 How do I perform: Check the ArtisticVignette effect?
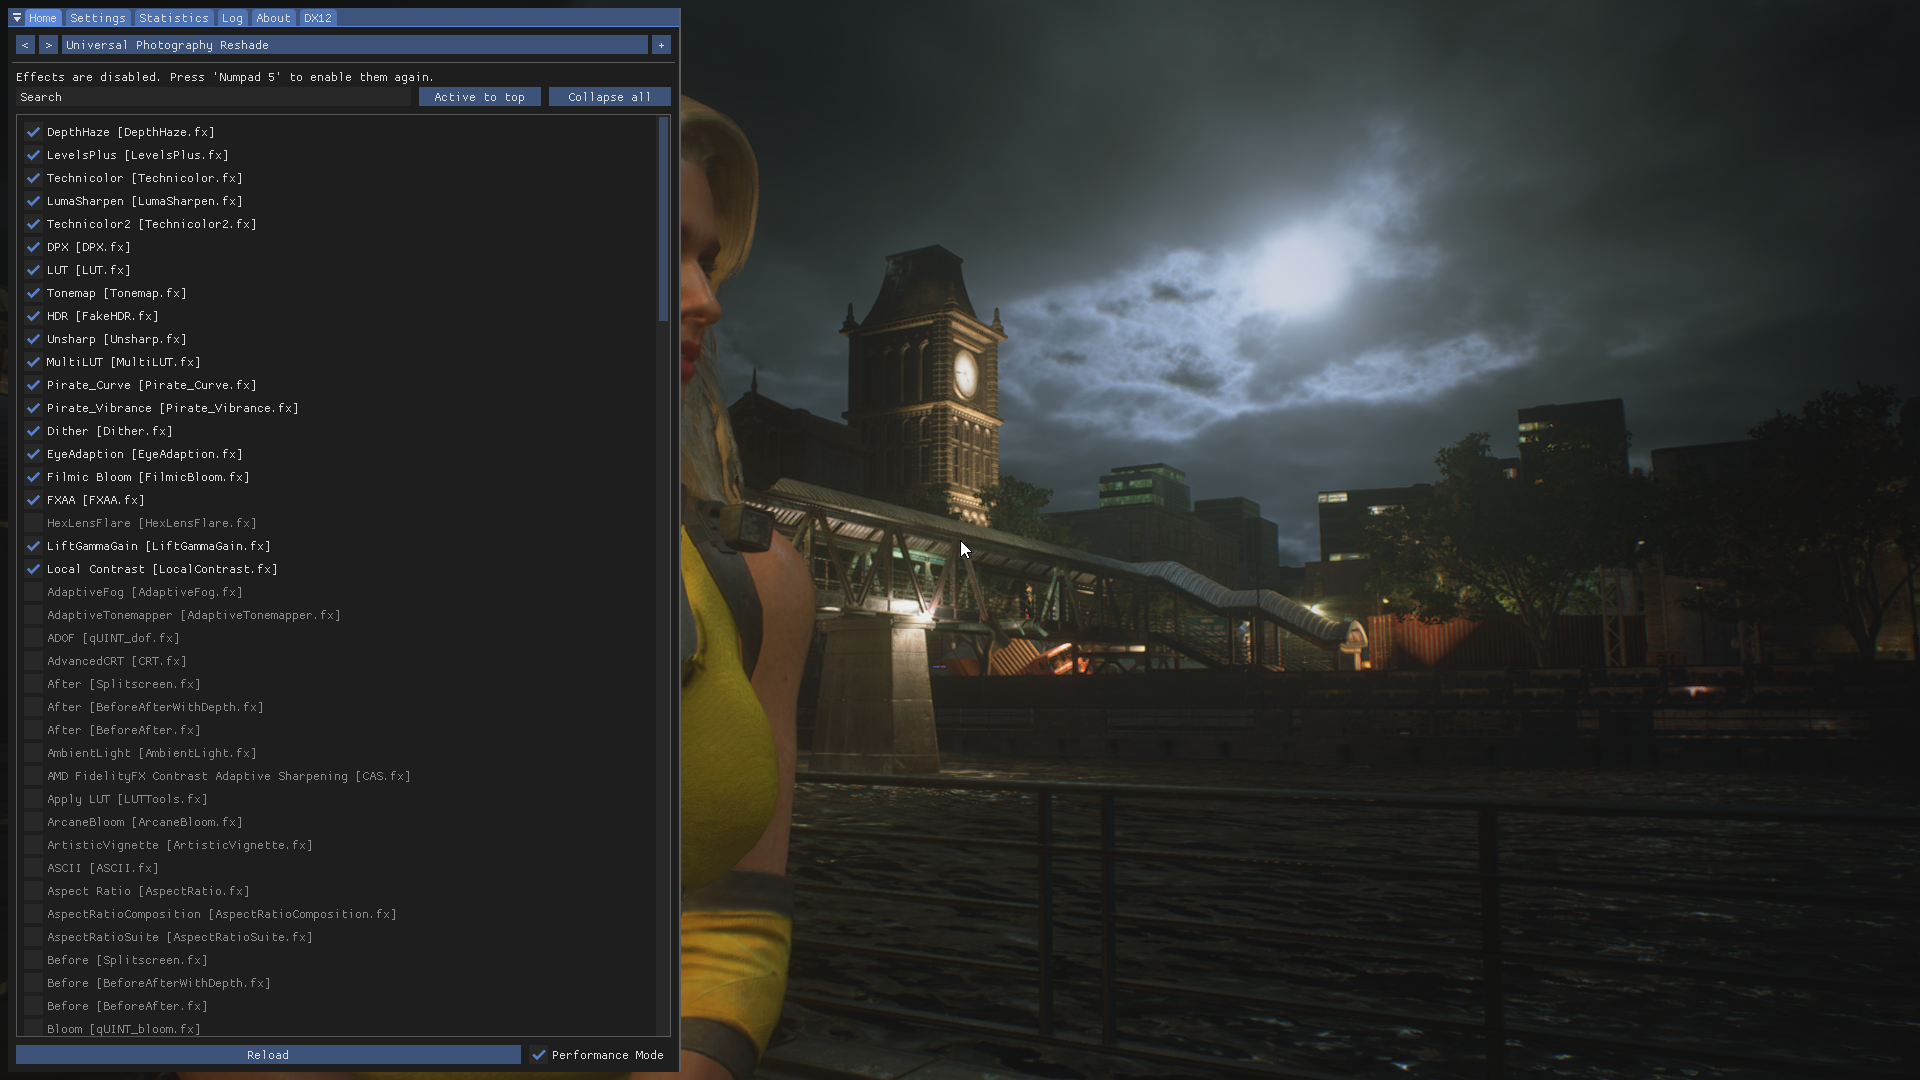(x=33, y=845)
